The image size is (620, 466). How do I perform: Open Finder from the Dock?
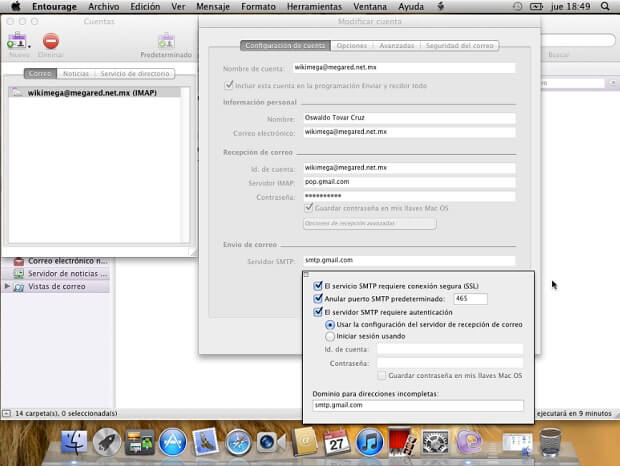(74, 442)
